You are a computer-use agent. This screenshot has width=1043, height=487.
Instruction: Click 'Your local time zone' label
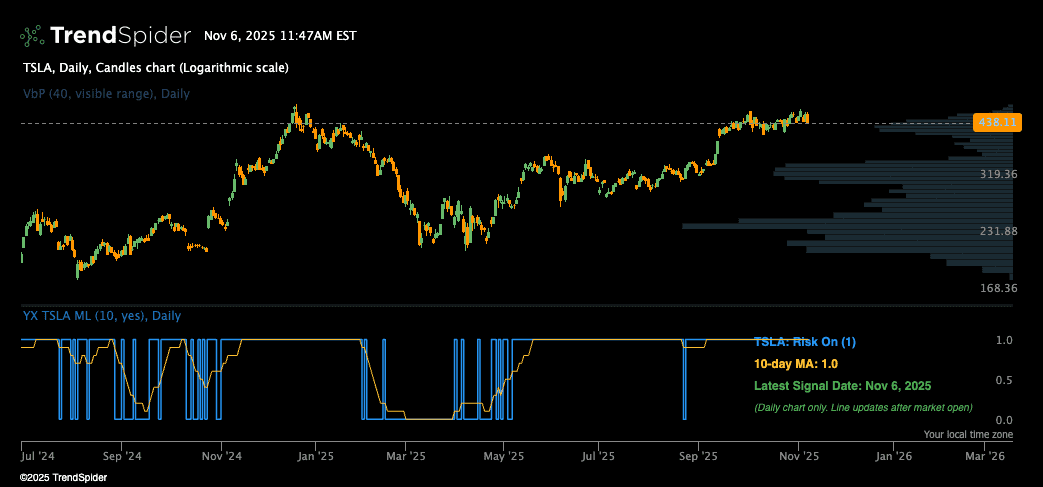click(x=968, y=435)
